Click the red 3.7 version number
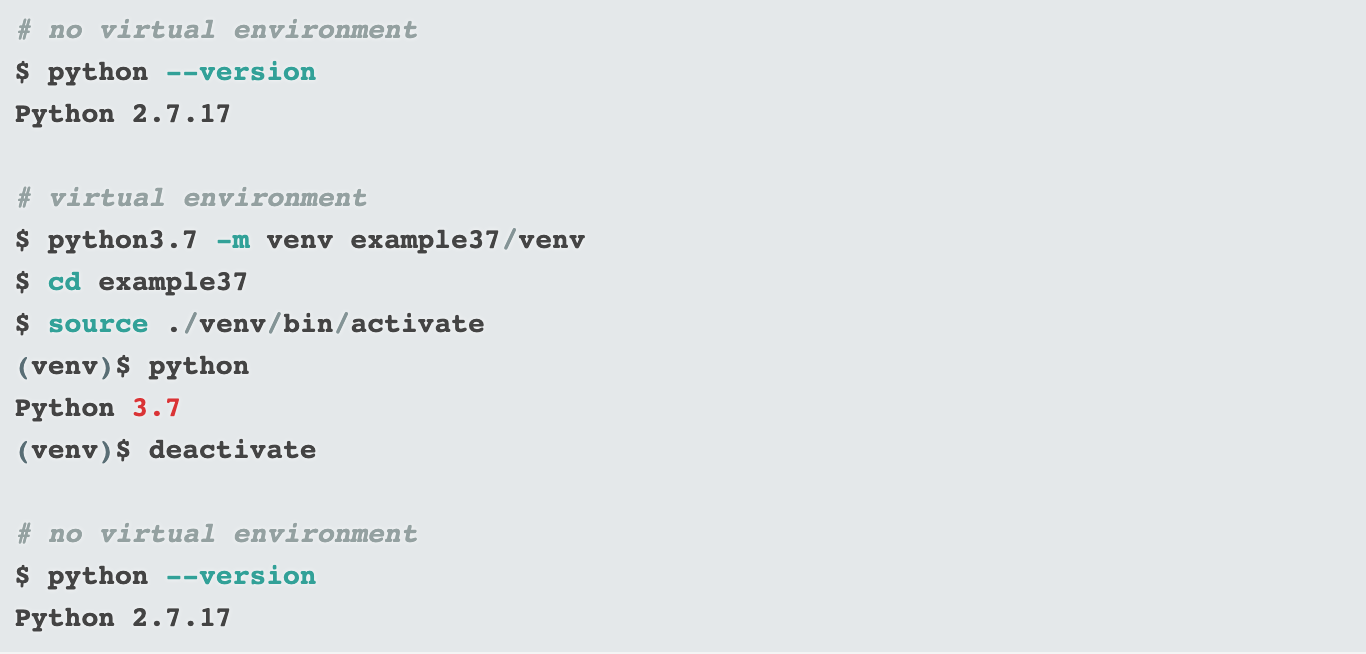 (157, 408)
